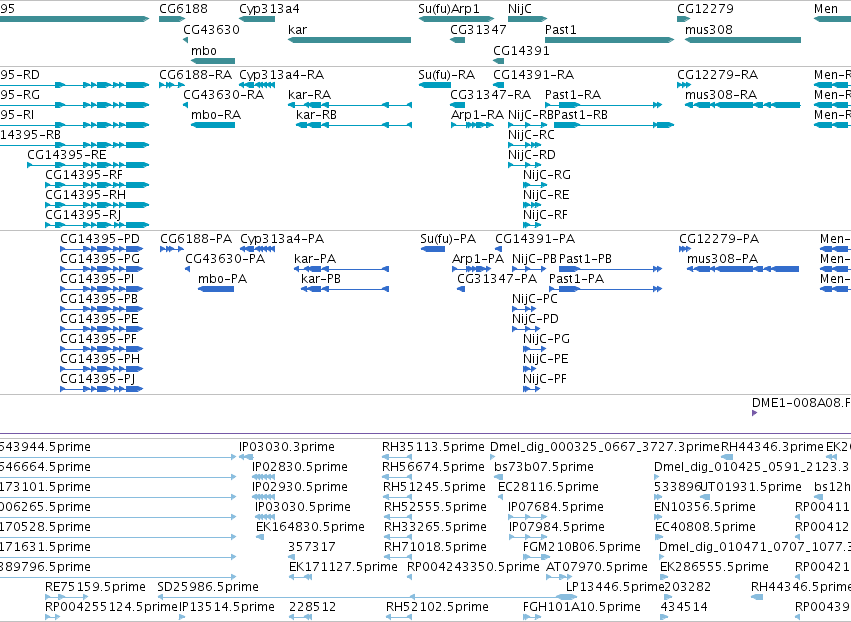Click the Past1 gene label

click(x=561, y=29)
